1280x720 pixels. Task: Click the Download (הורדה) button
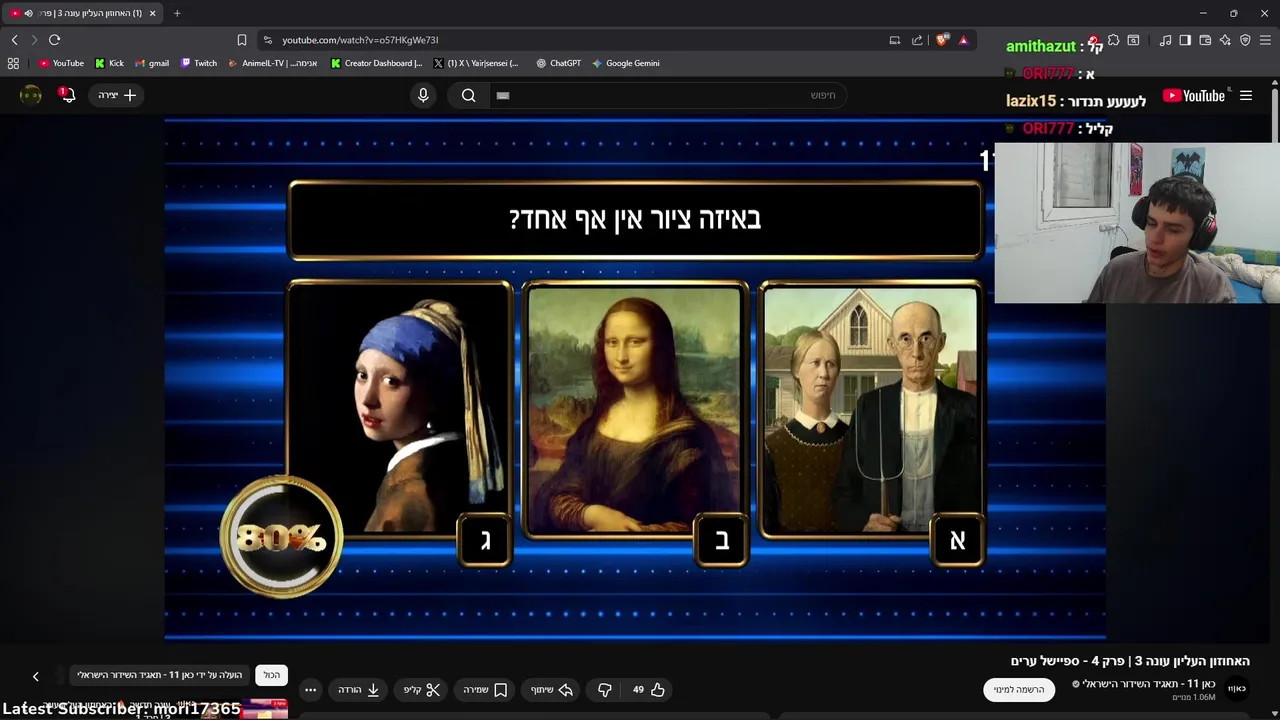(x=359, y=690)
